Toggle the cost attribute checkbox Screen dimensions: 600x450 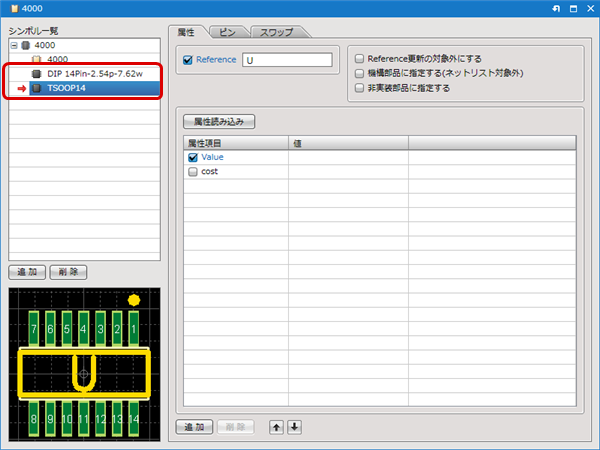pyautogui.click(x=193, y=172)
